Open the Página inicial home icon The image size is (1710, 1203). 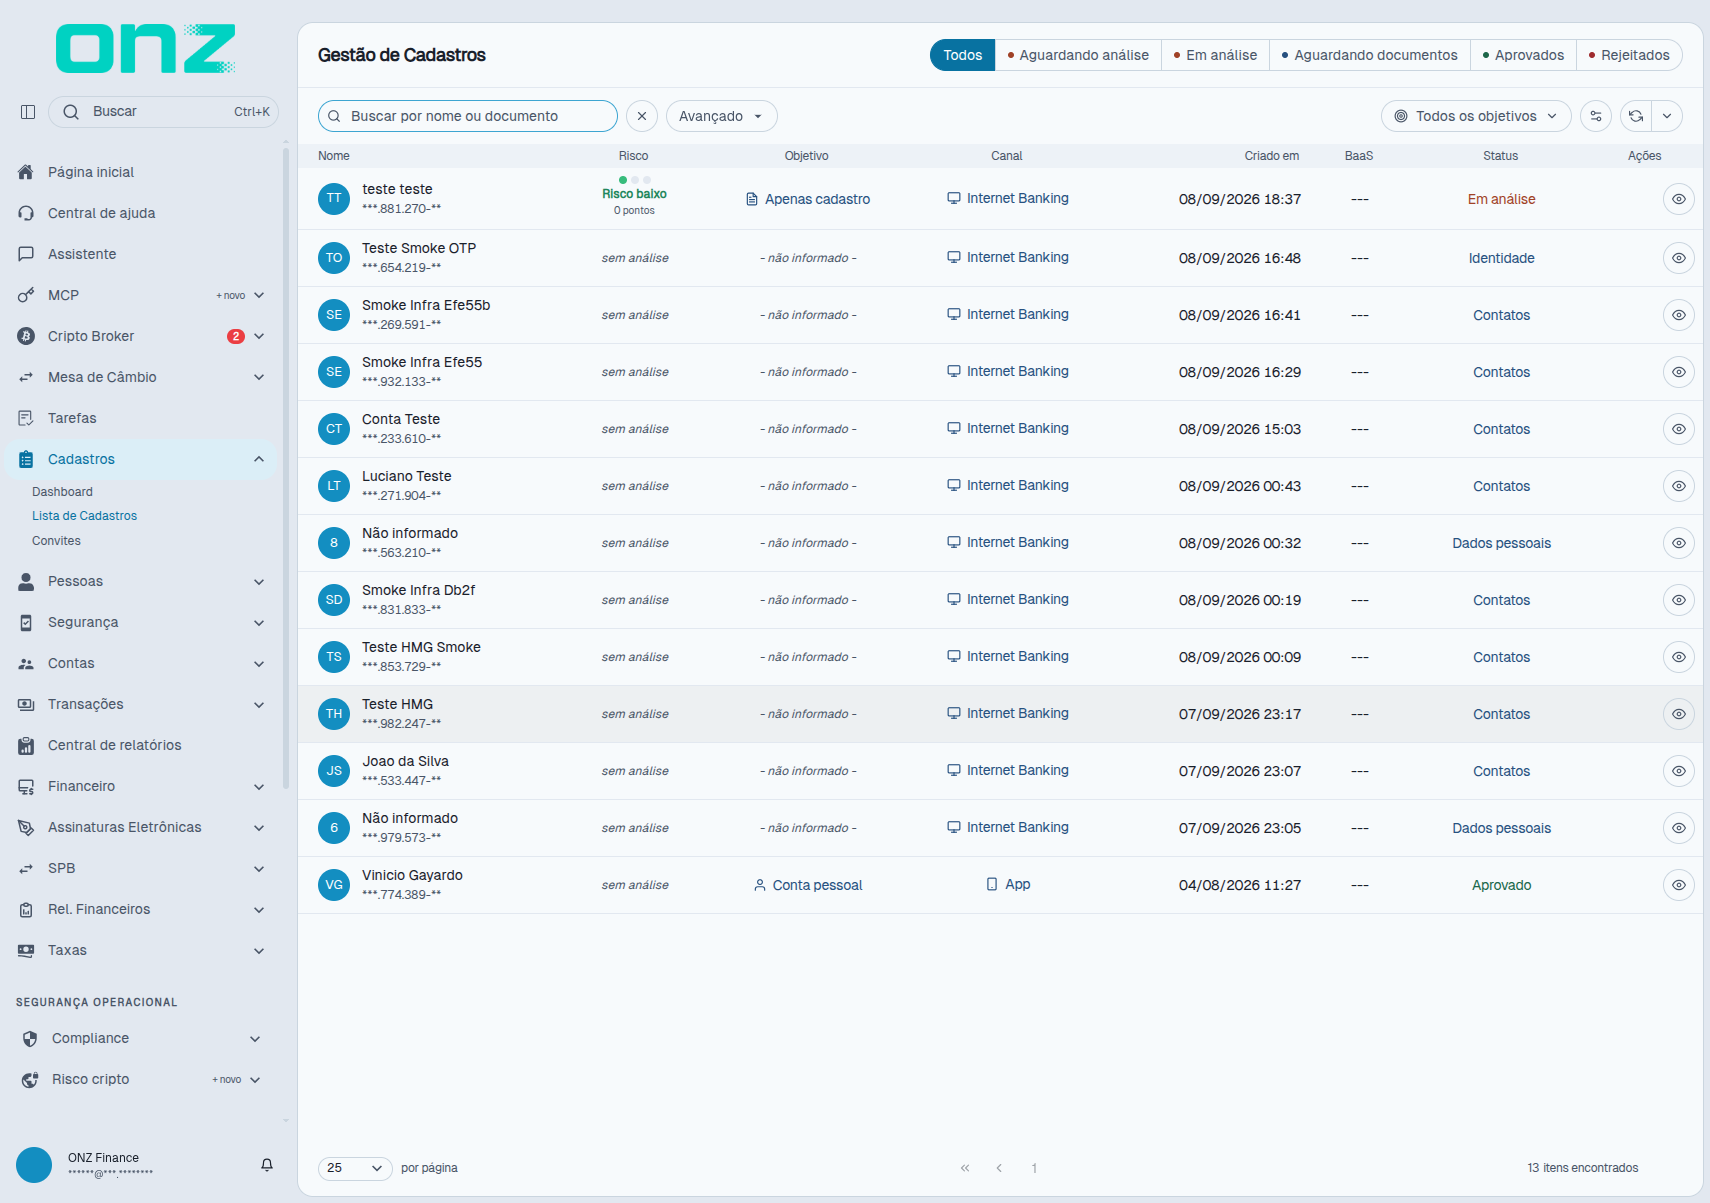point(26,172)
